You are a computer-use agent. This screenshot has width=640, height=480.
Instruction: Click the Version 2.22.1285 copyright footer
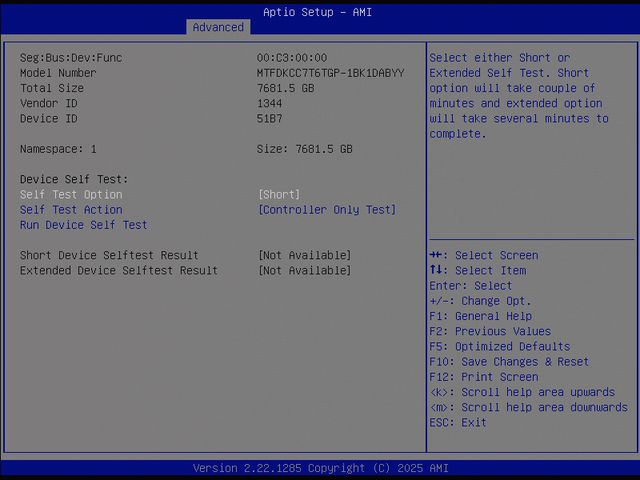point(320,468)
